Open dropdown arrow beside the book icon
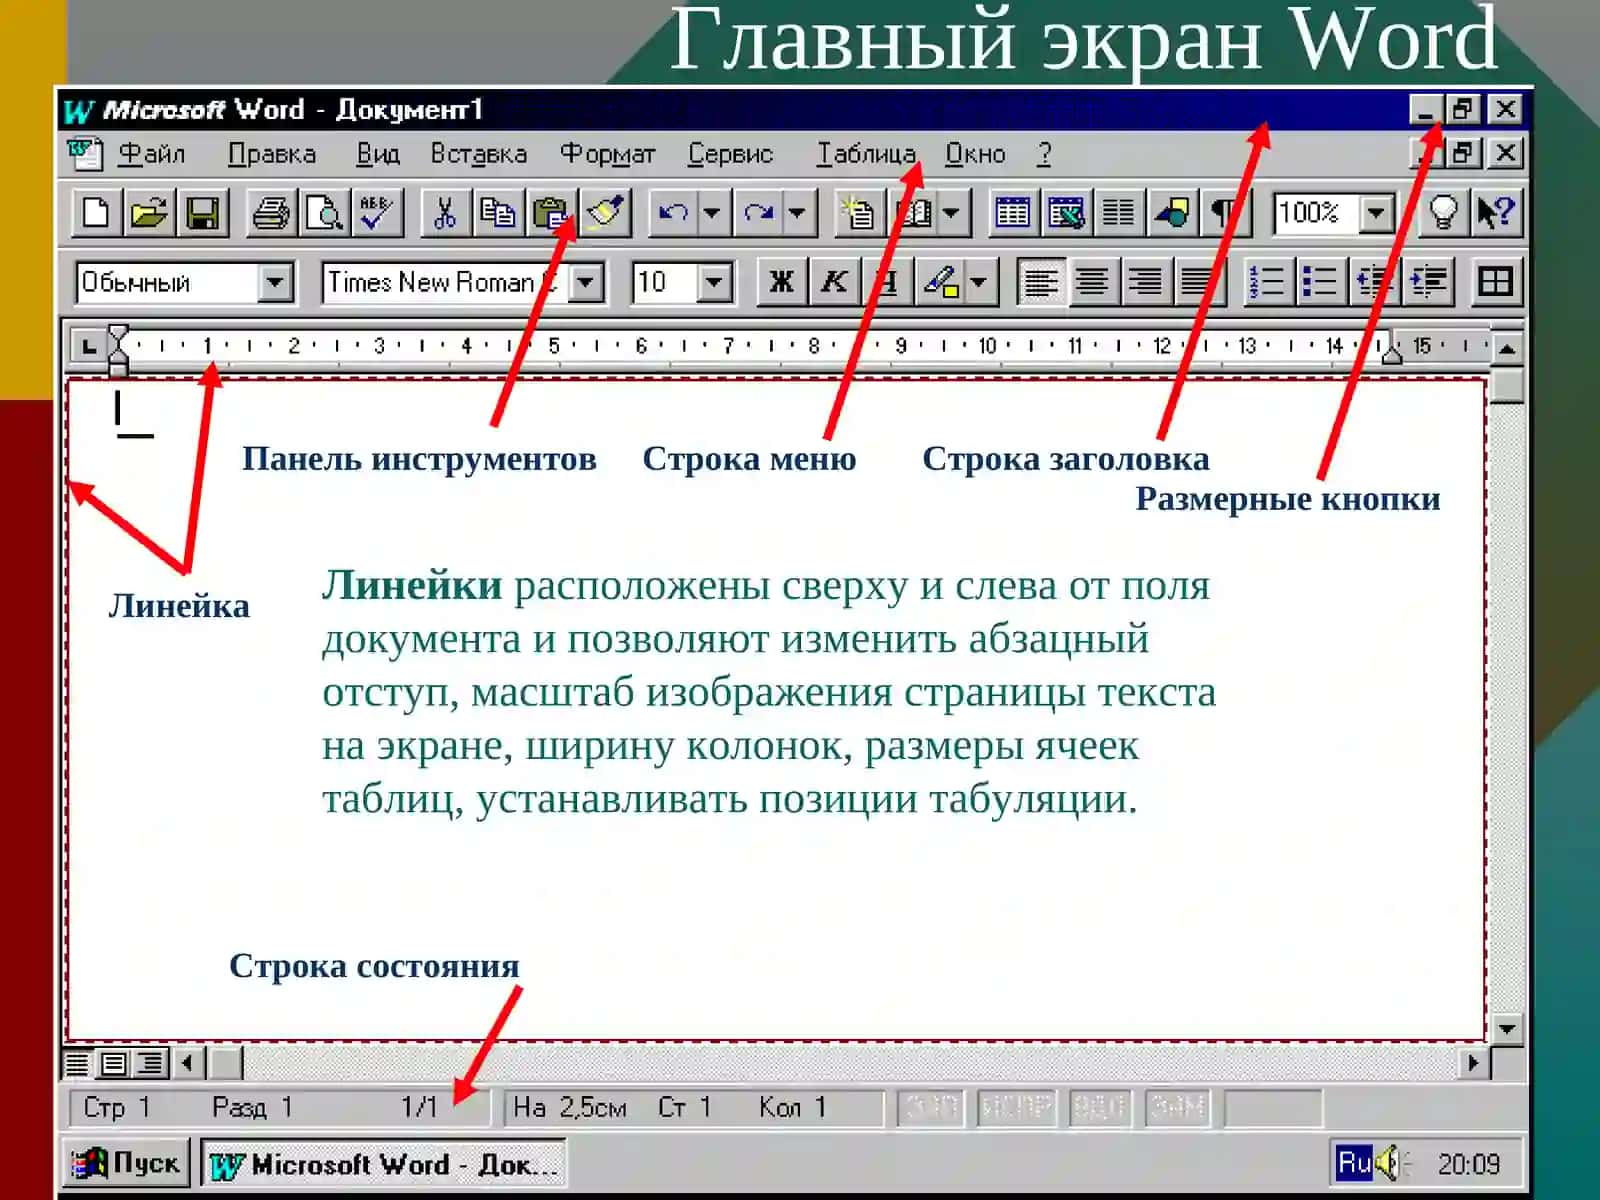1600x1200 pixels. [x=951, y=213]
